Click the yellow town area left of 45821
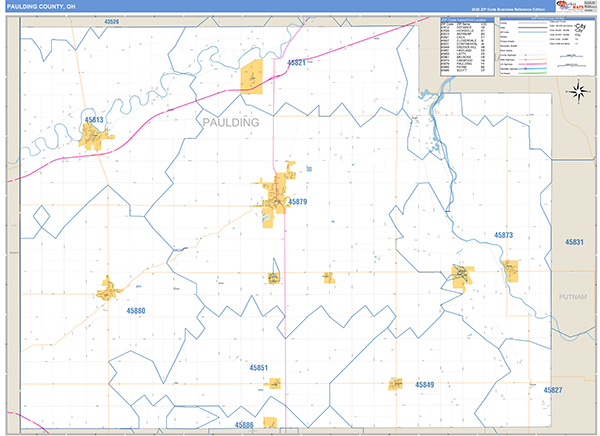The image size is (600, 436). [x=251, y=77]
